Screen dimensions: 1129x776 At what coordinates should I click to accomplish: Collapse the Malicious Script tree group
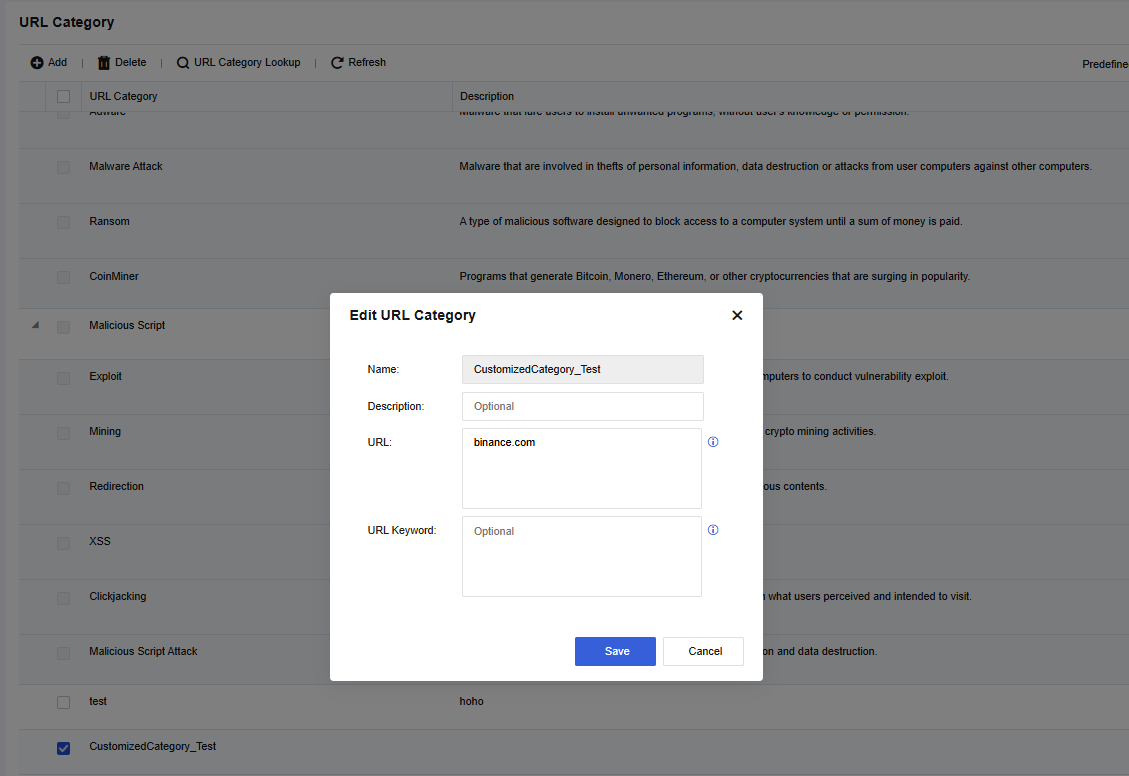(36, 326)
